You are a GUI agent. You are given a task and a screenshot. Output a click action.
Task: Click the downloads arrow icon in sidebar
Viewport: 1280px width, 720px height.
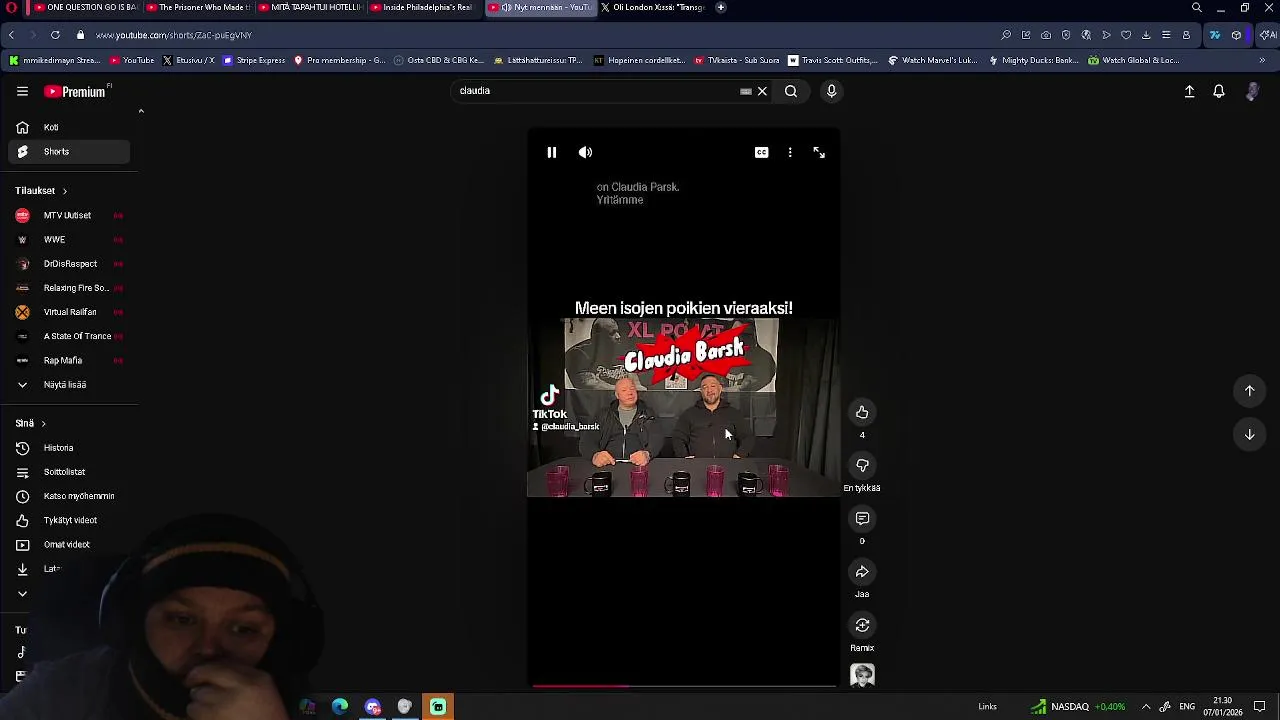(22, 569)
